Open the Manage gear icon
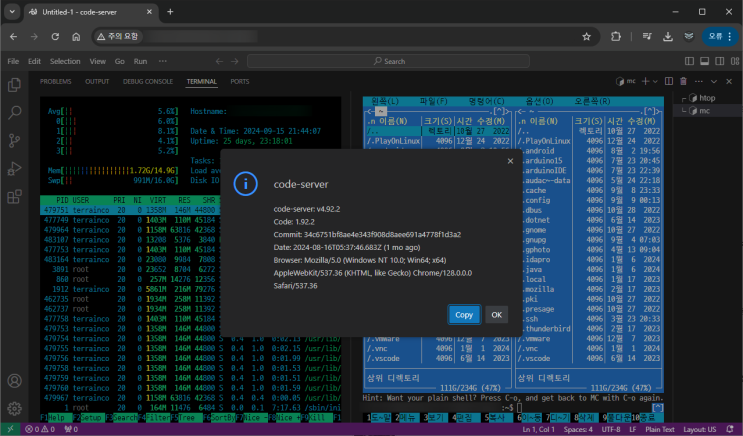The height and width of the screenshot is (436, 743). (x=14, y=408)
